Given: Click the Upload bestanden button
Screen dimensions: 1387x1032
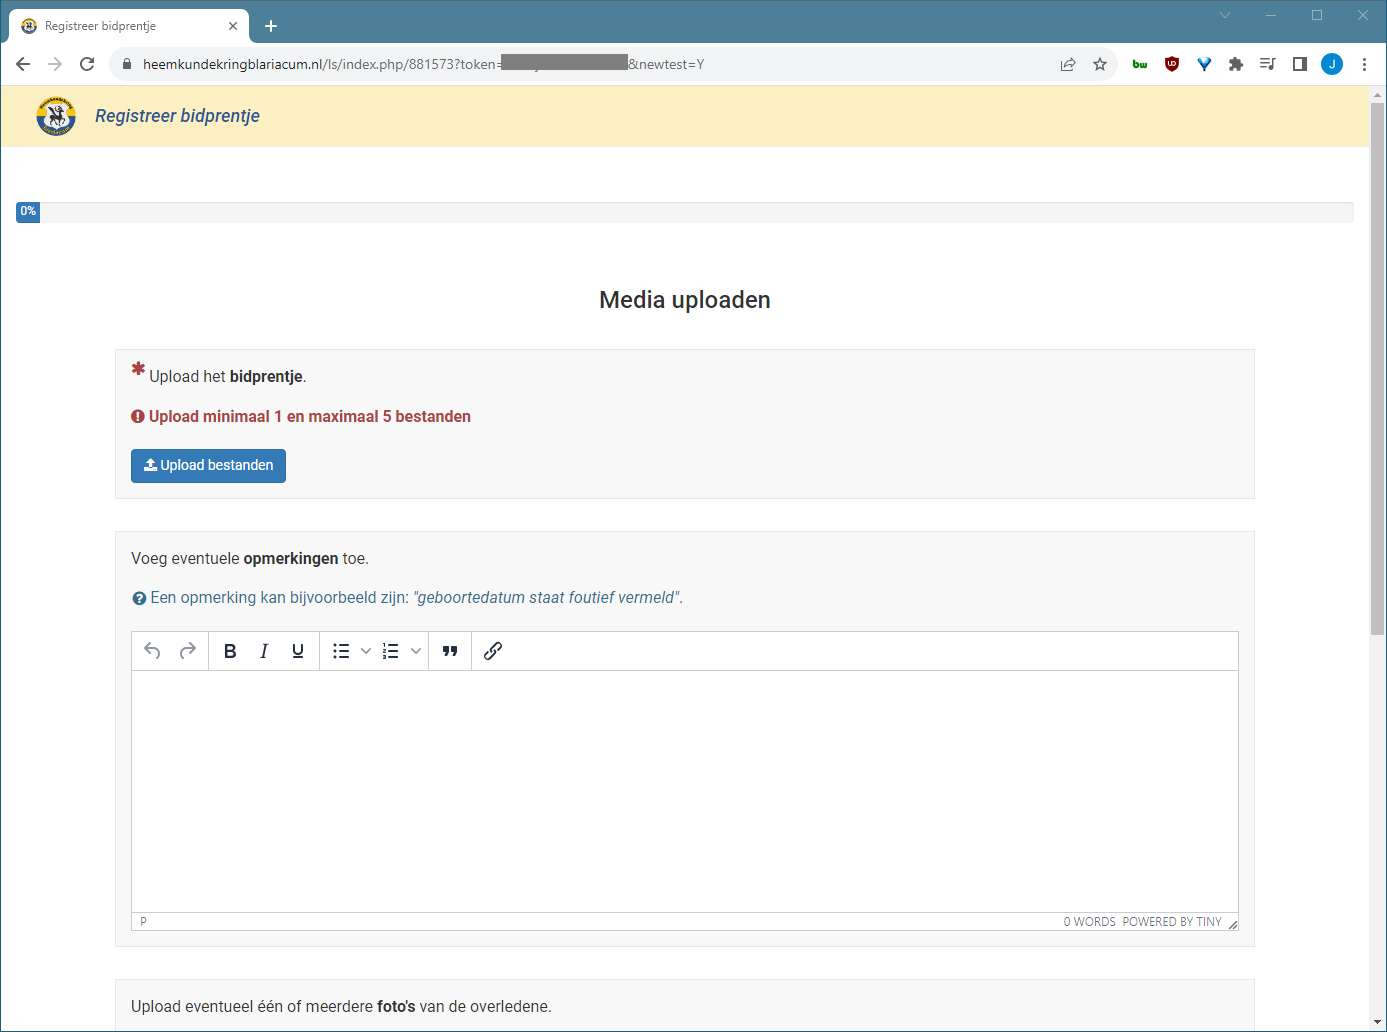Looking at the screenshot, I should [208, 465].
